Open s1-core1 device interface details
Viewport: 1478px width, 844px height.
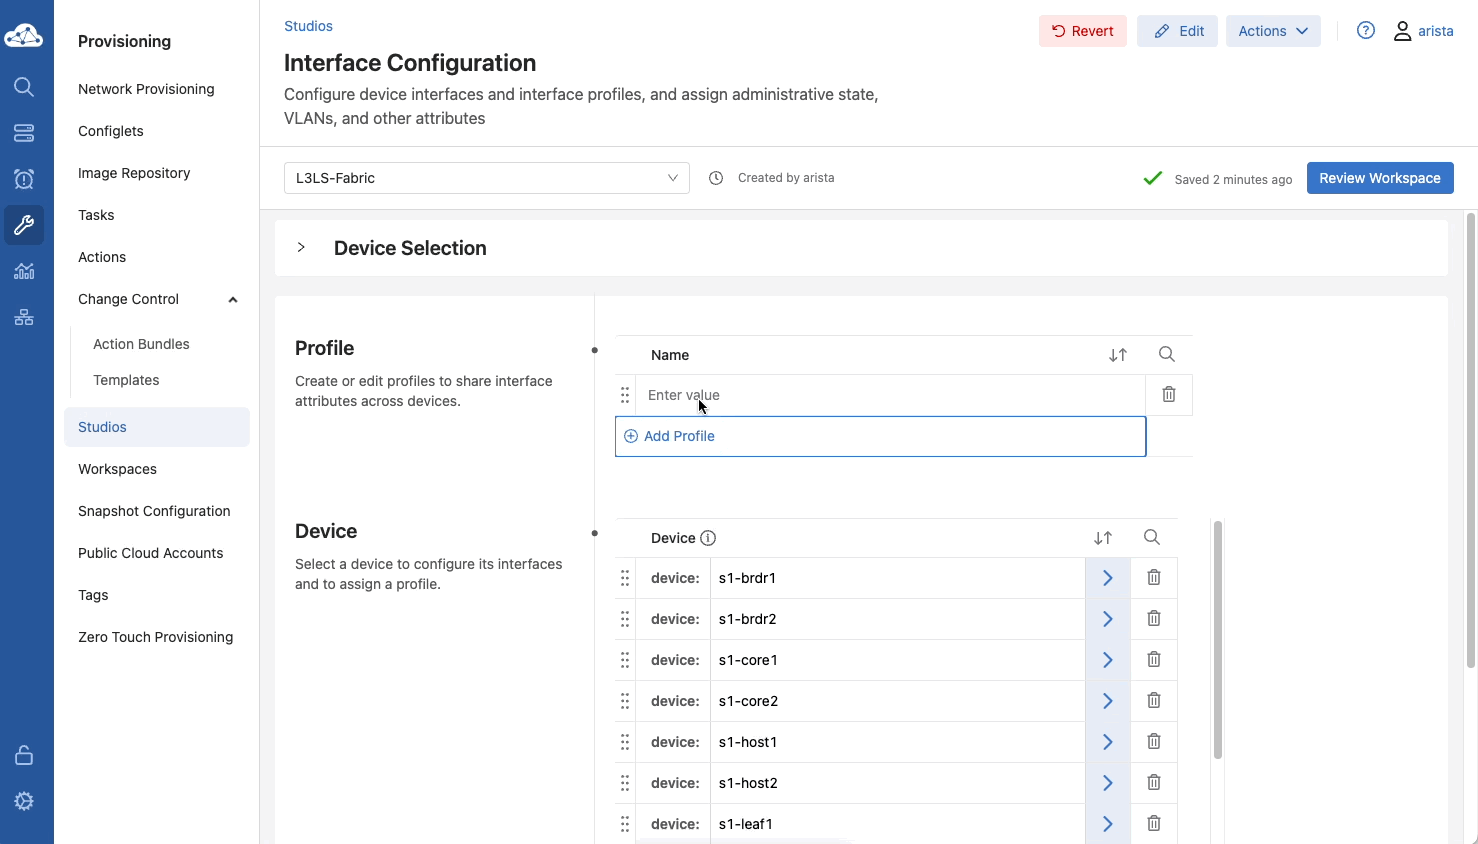1107,660
